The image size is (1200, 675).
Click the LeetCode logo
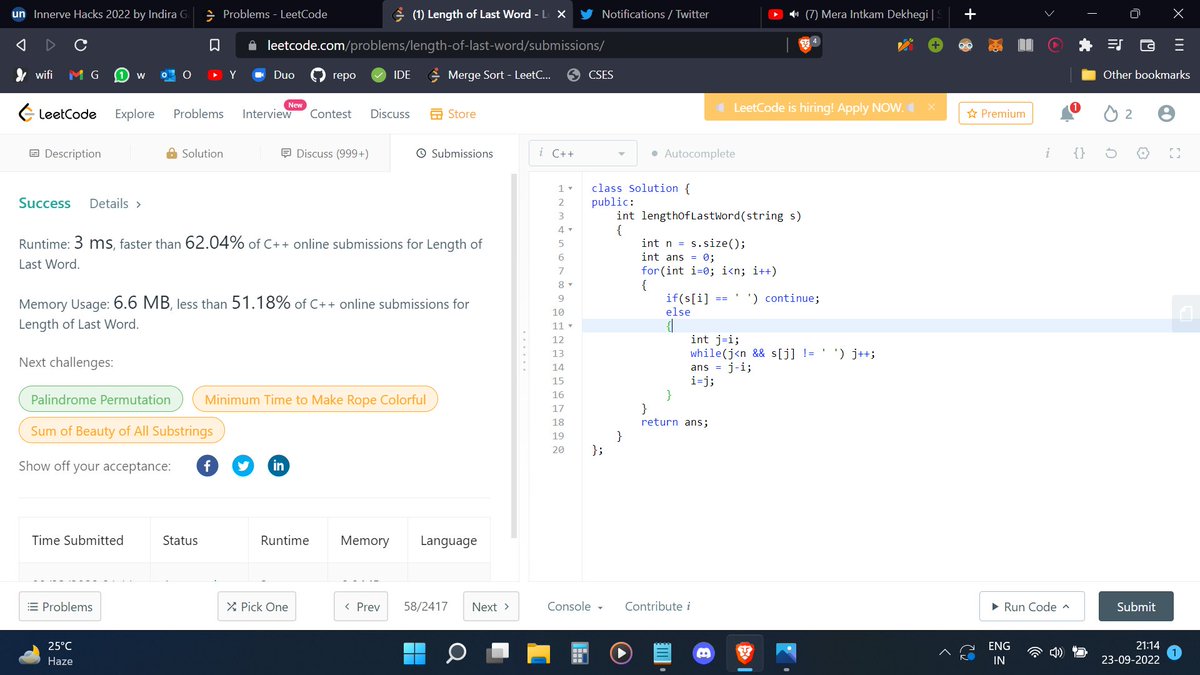click(x=58, y=114)
